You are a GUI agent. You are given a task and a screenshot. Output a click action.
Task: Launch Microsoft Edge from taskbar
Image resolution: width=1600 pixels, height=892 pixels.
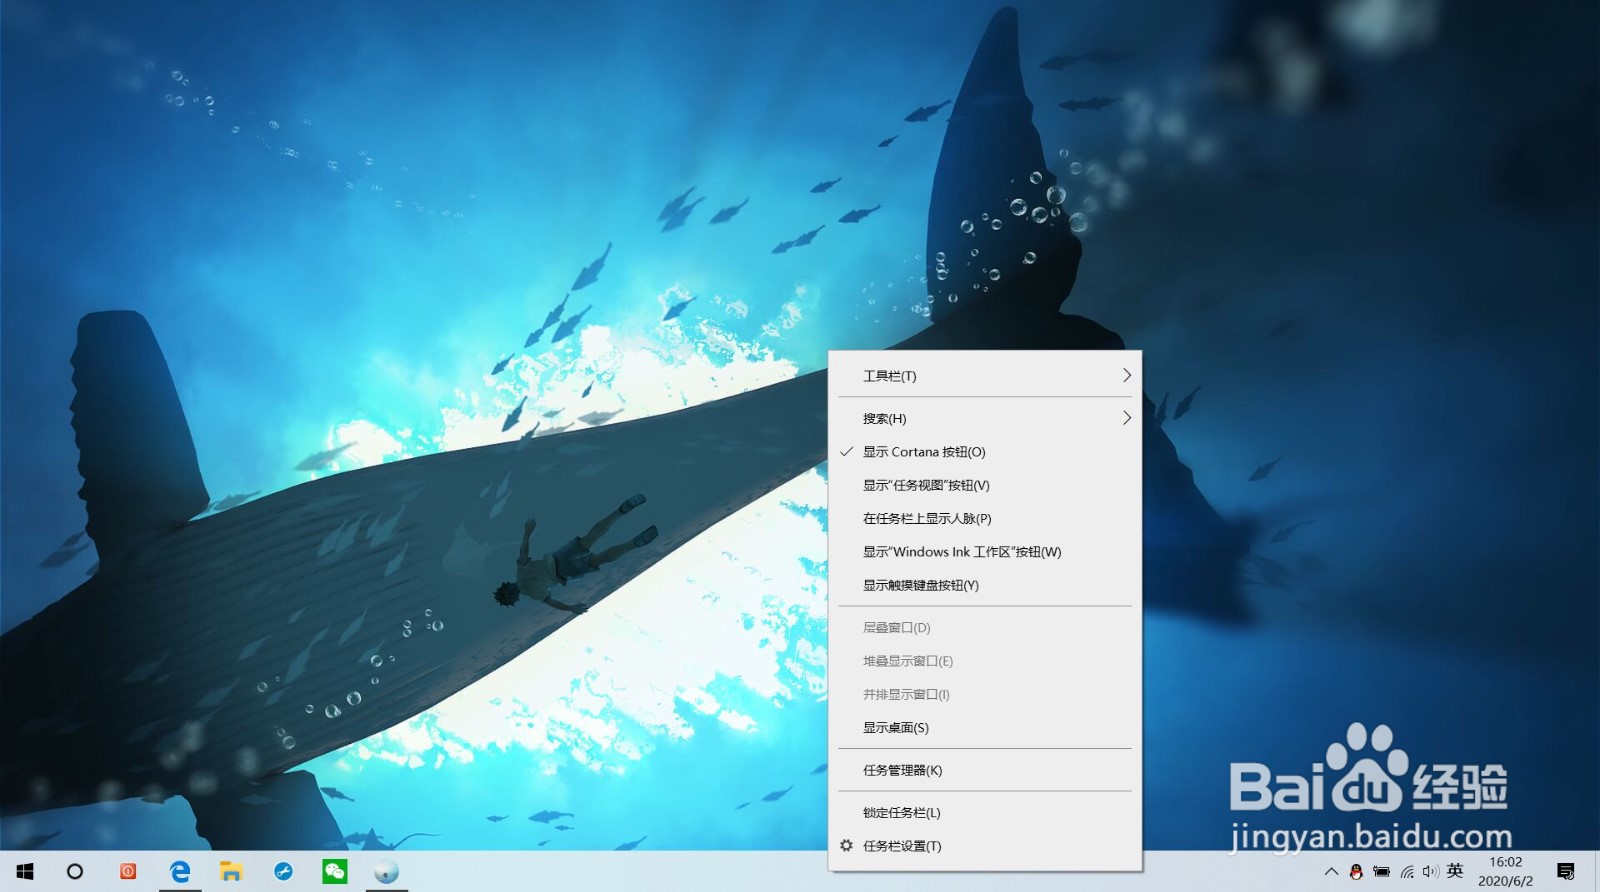coord(180,872)
